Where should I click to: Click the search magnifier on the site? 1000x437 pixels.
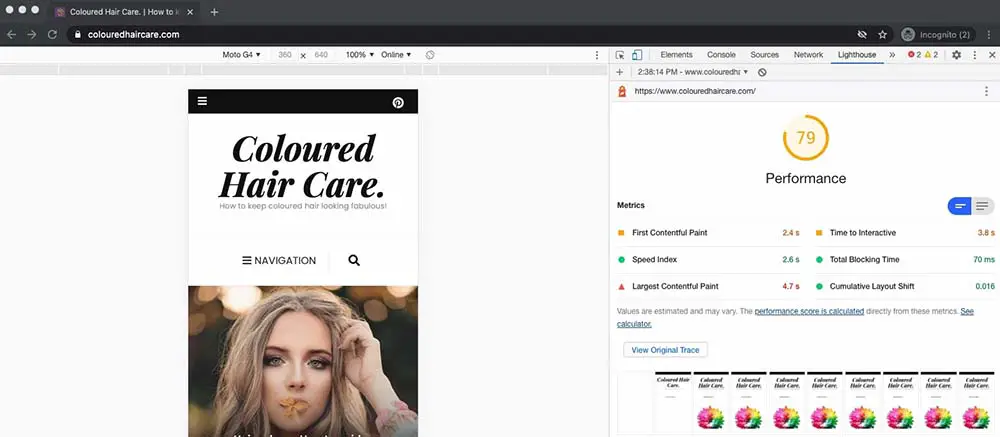354,260
